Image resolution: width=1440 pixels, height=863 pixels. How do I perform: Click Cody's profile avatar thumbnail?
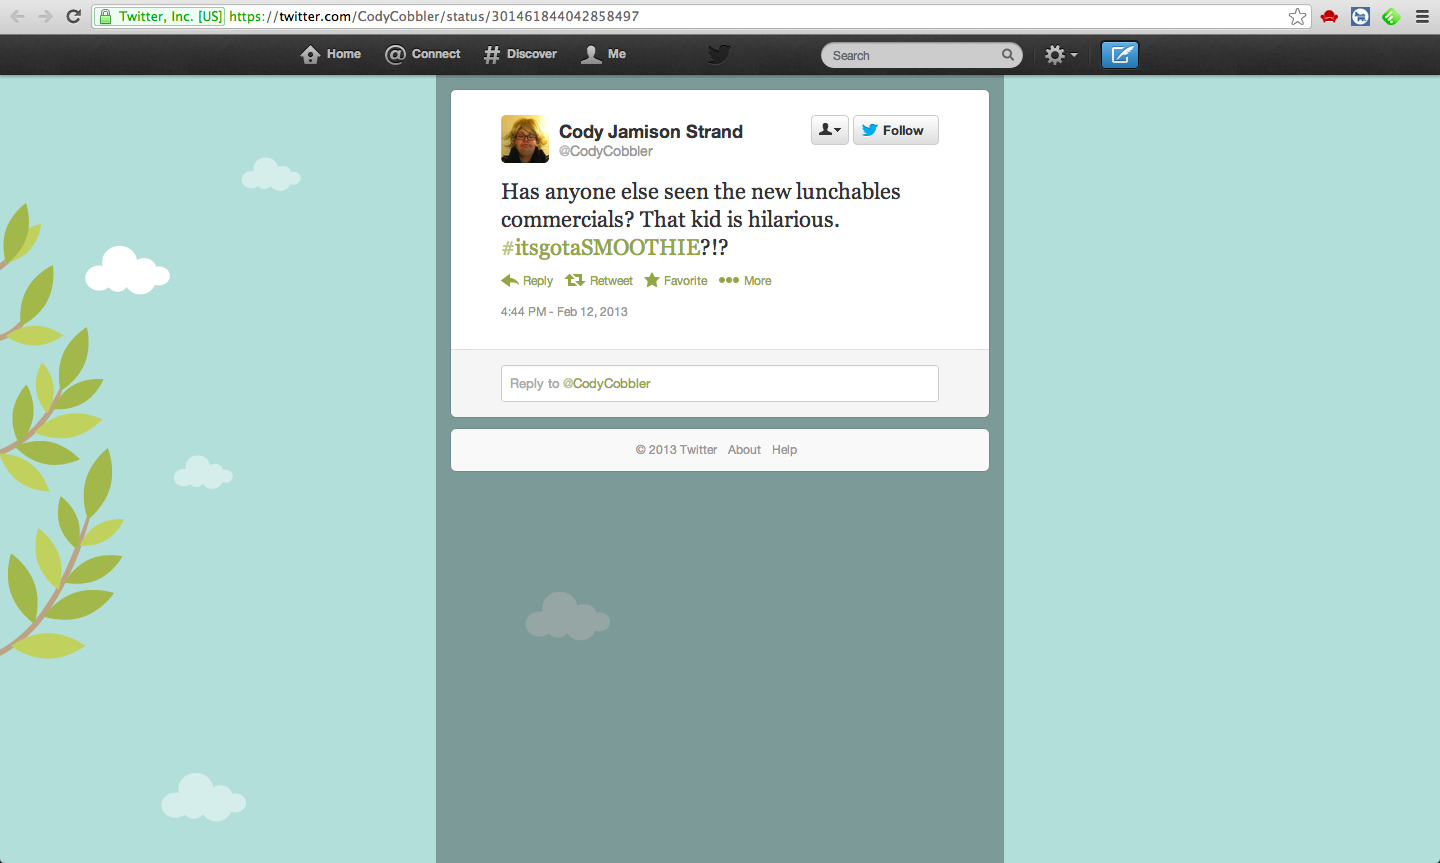point(525,139)
